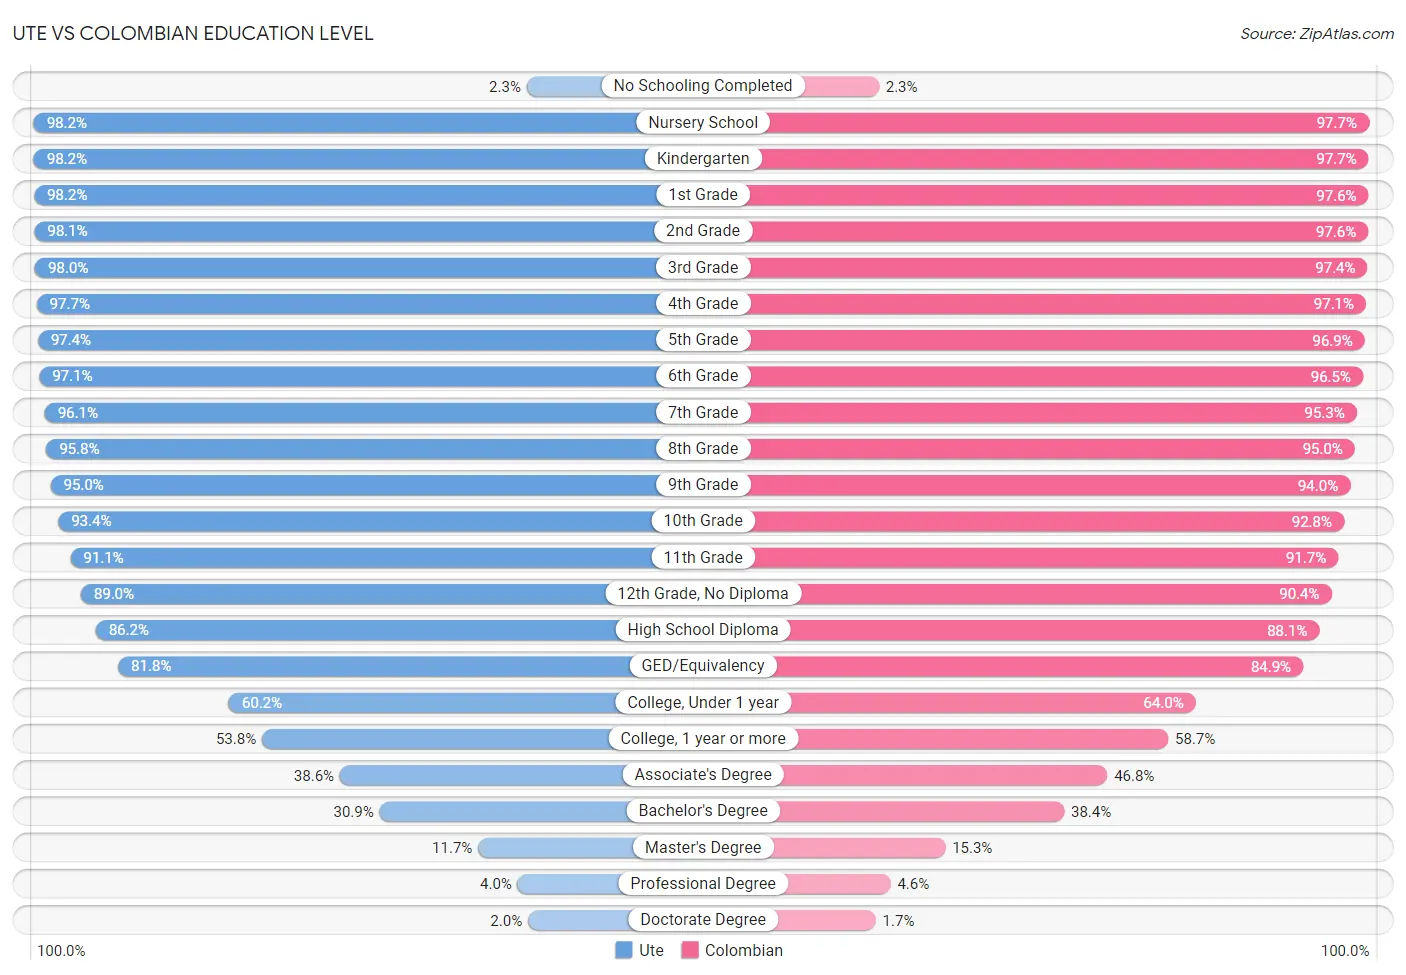The width and height of the screenshot is (1406, 975).
Task: Select the High School Diploma label
Action: 703,629
